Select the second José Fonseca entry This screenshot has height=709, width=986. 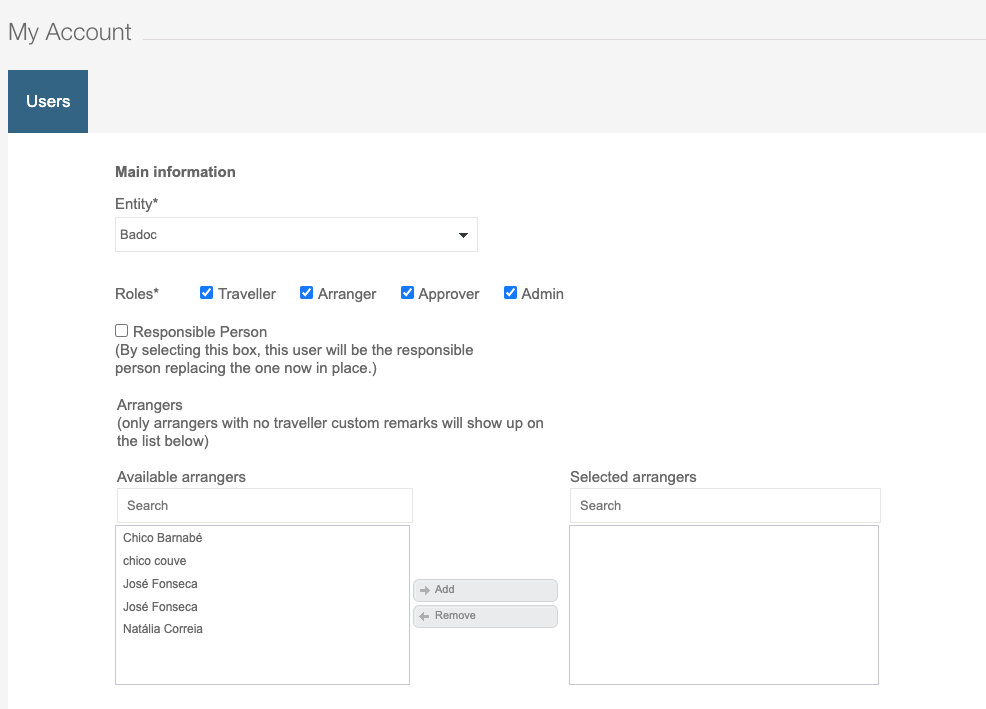(160, 607)
